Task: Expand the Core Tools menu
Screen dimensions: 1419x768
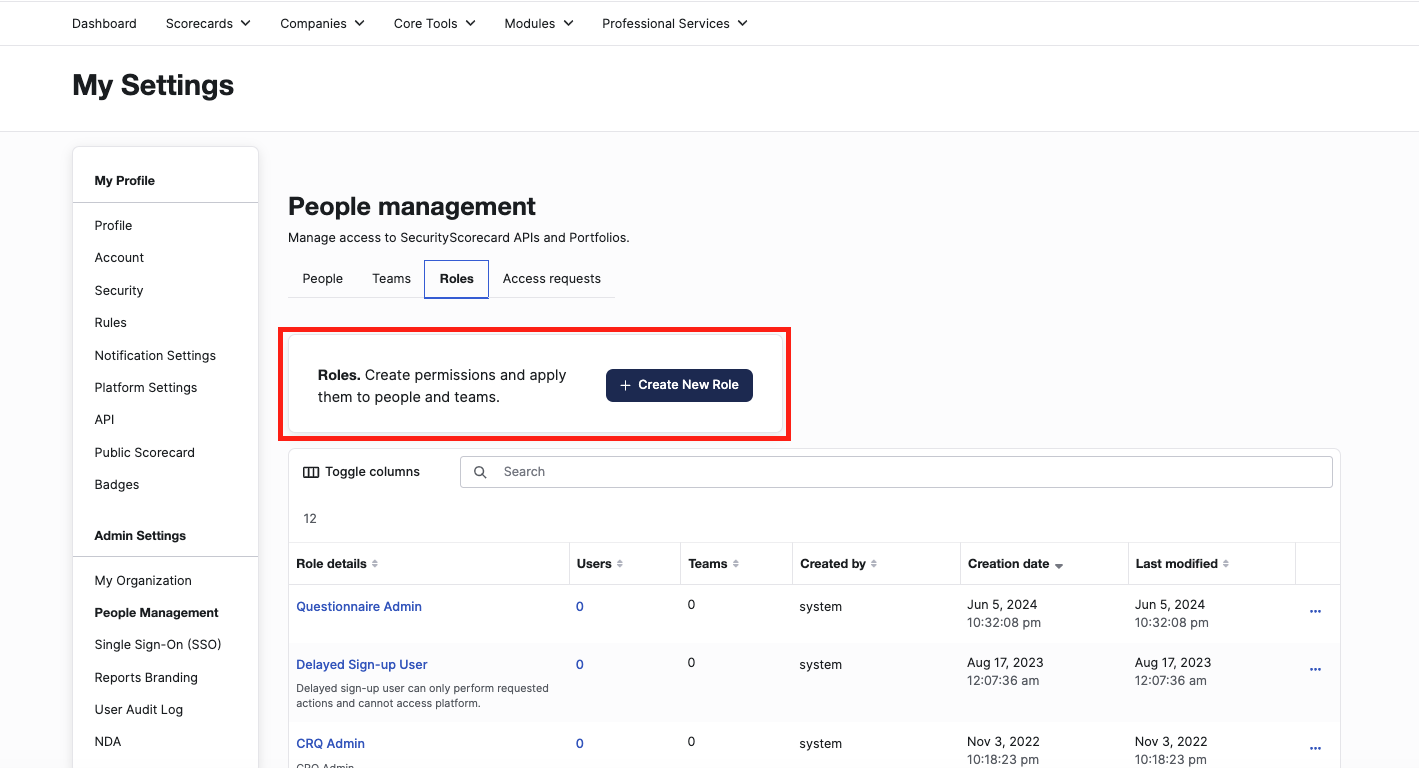Action: click(435, 23)
